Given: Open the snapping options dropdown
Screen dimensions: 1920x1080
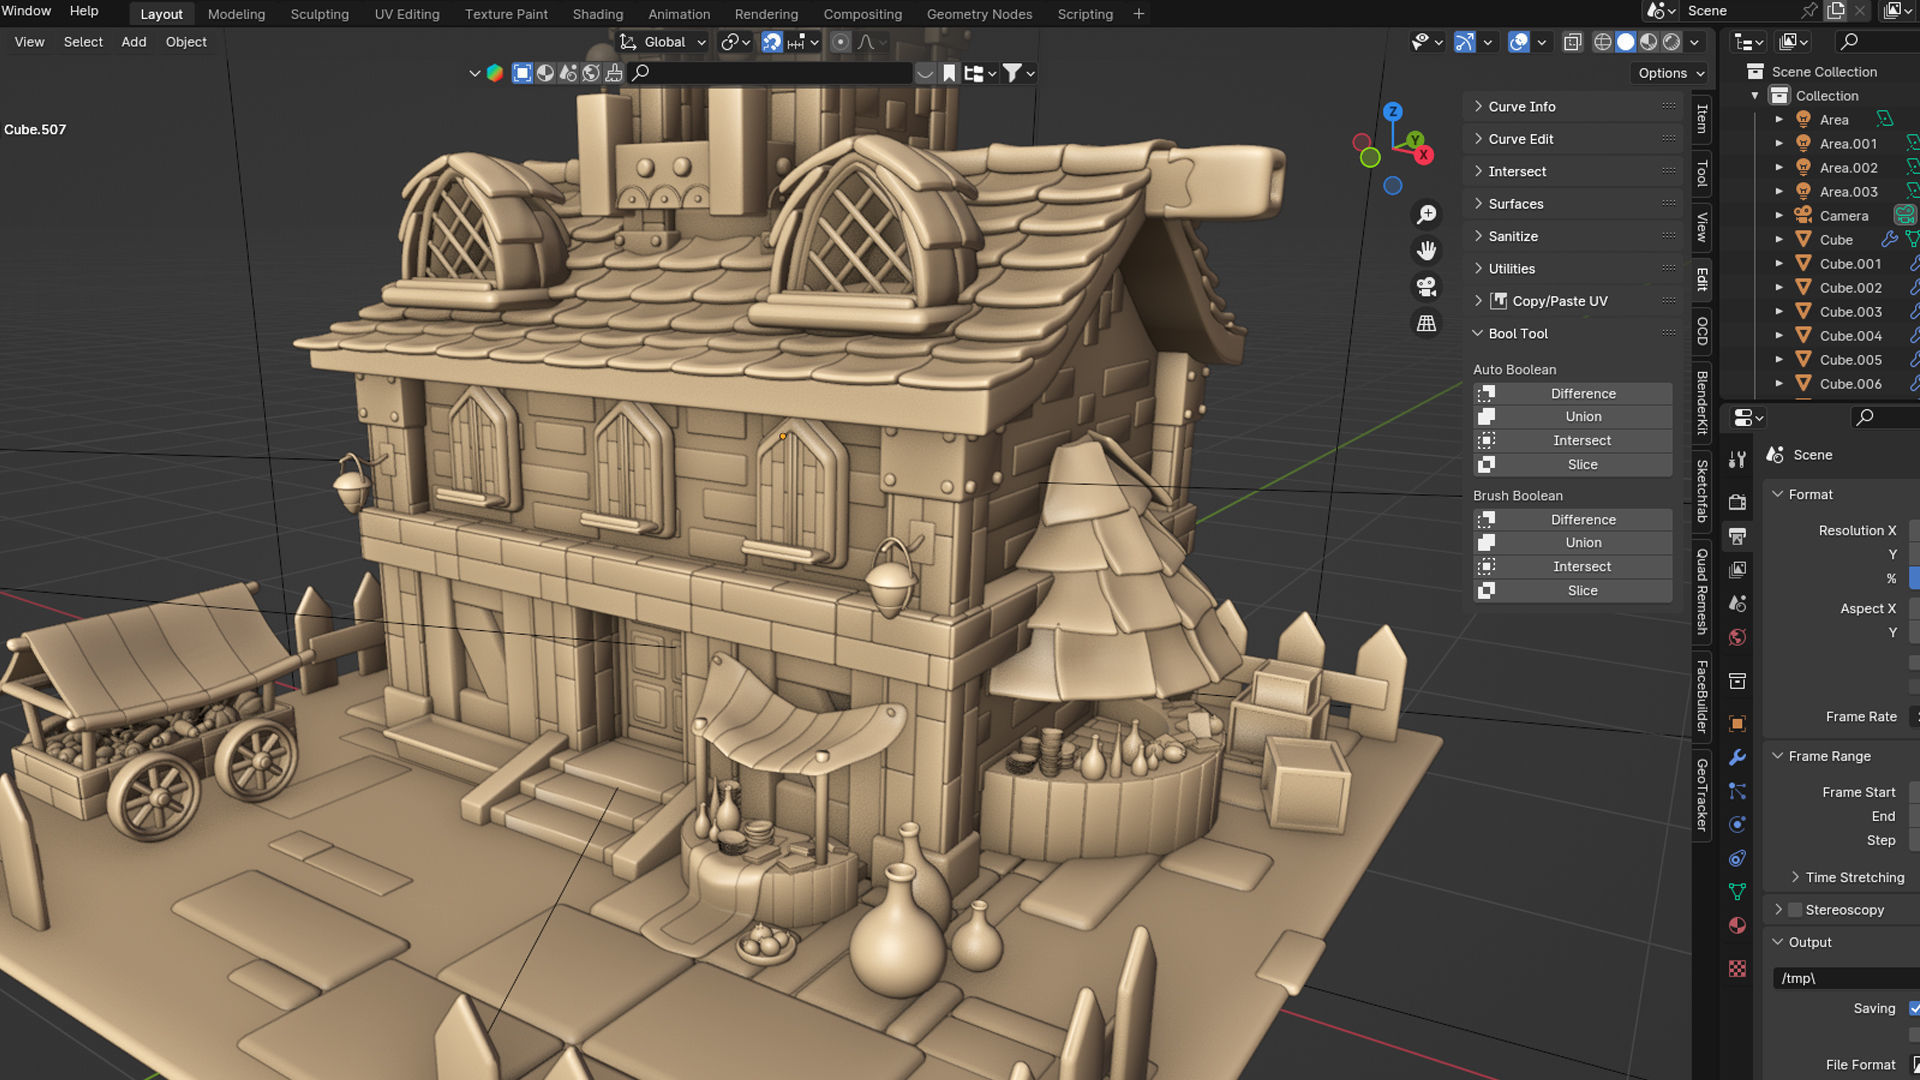Looking at the screenshot, I should [x=804, y=42].
